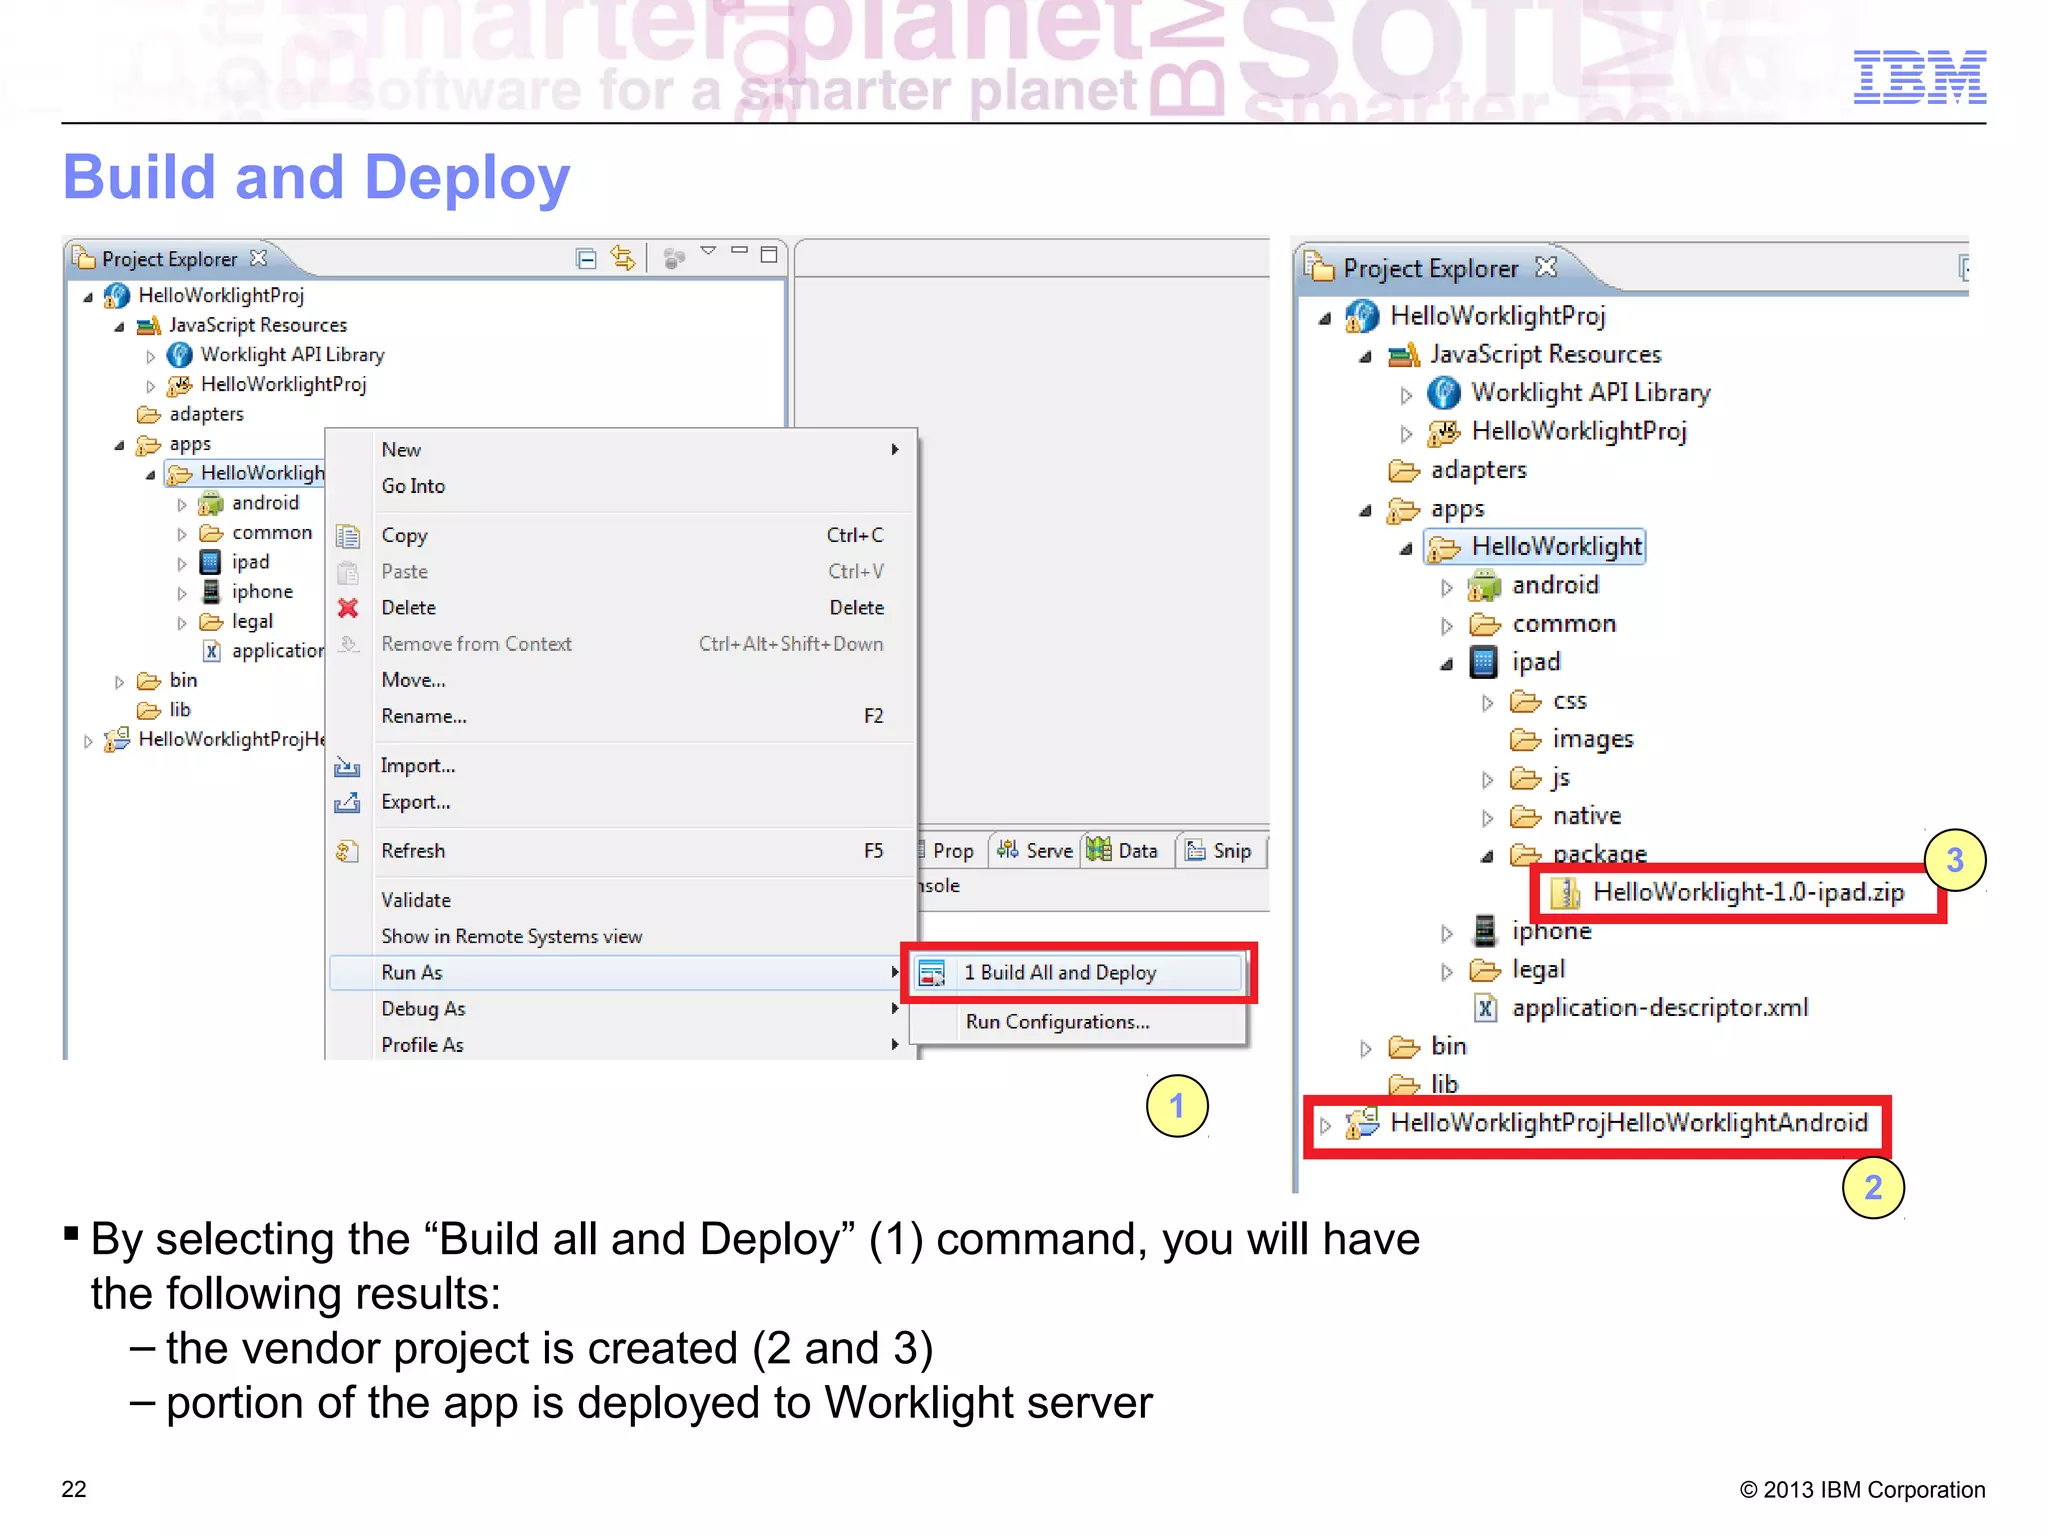Close the right Project Explorer tab

click(x=1546, y=267)
